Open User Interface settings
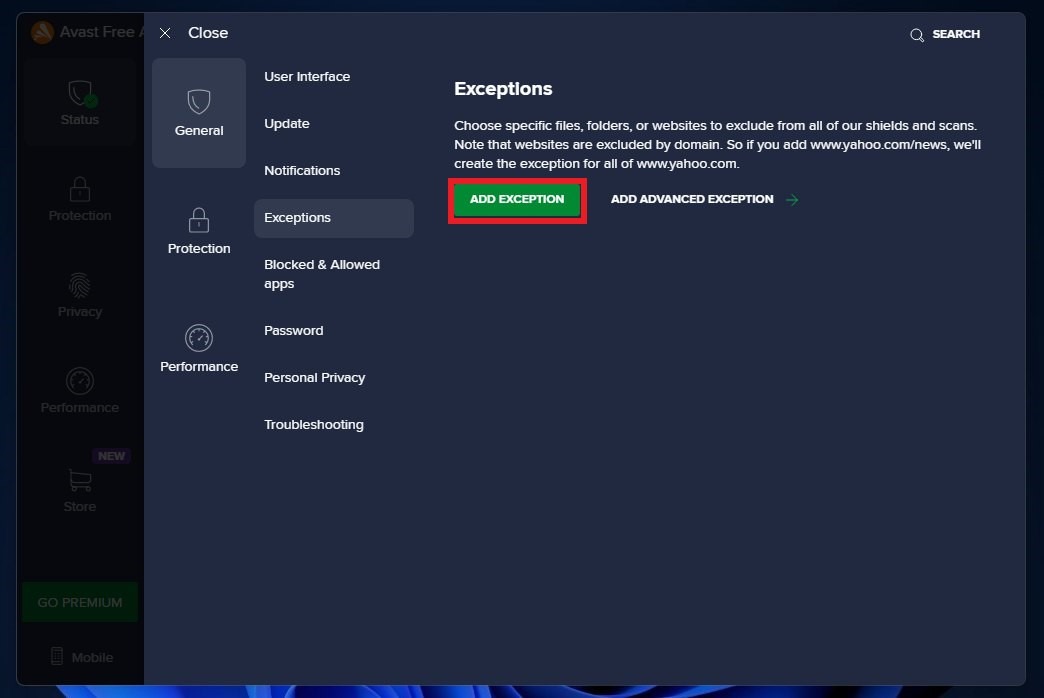The image size is (1044, 698). tap(307, 77)
